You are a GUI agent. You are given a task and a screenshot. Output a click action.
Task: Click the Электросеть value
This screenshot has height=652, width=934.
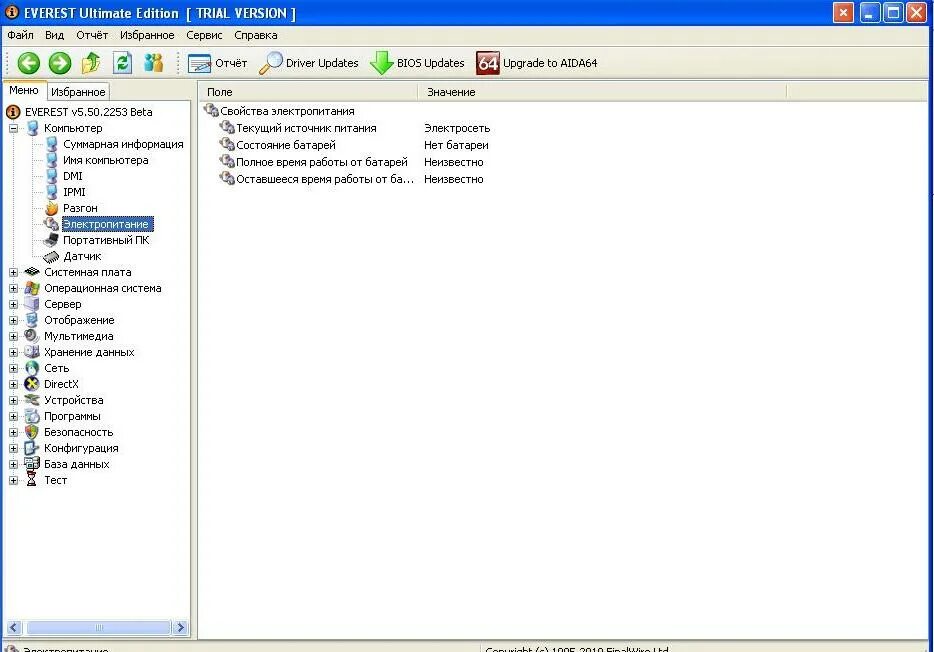pos(457,128)
